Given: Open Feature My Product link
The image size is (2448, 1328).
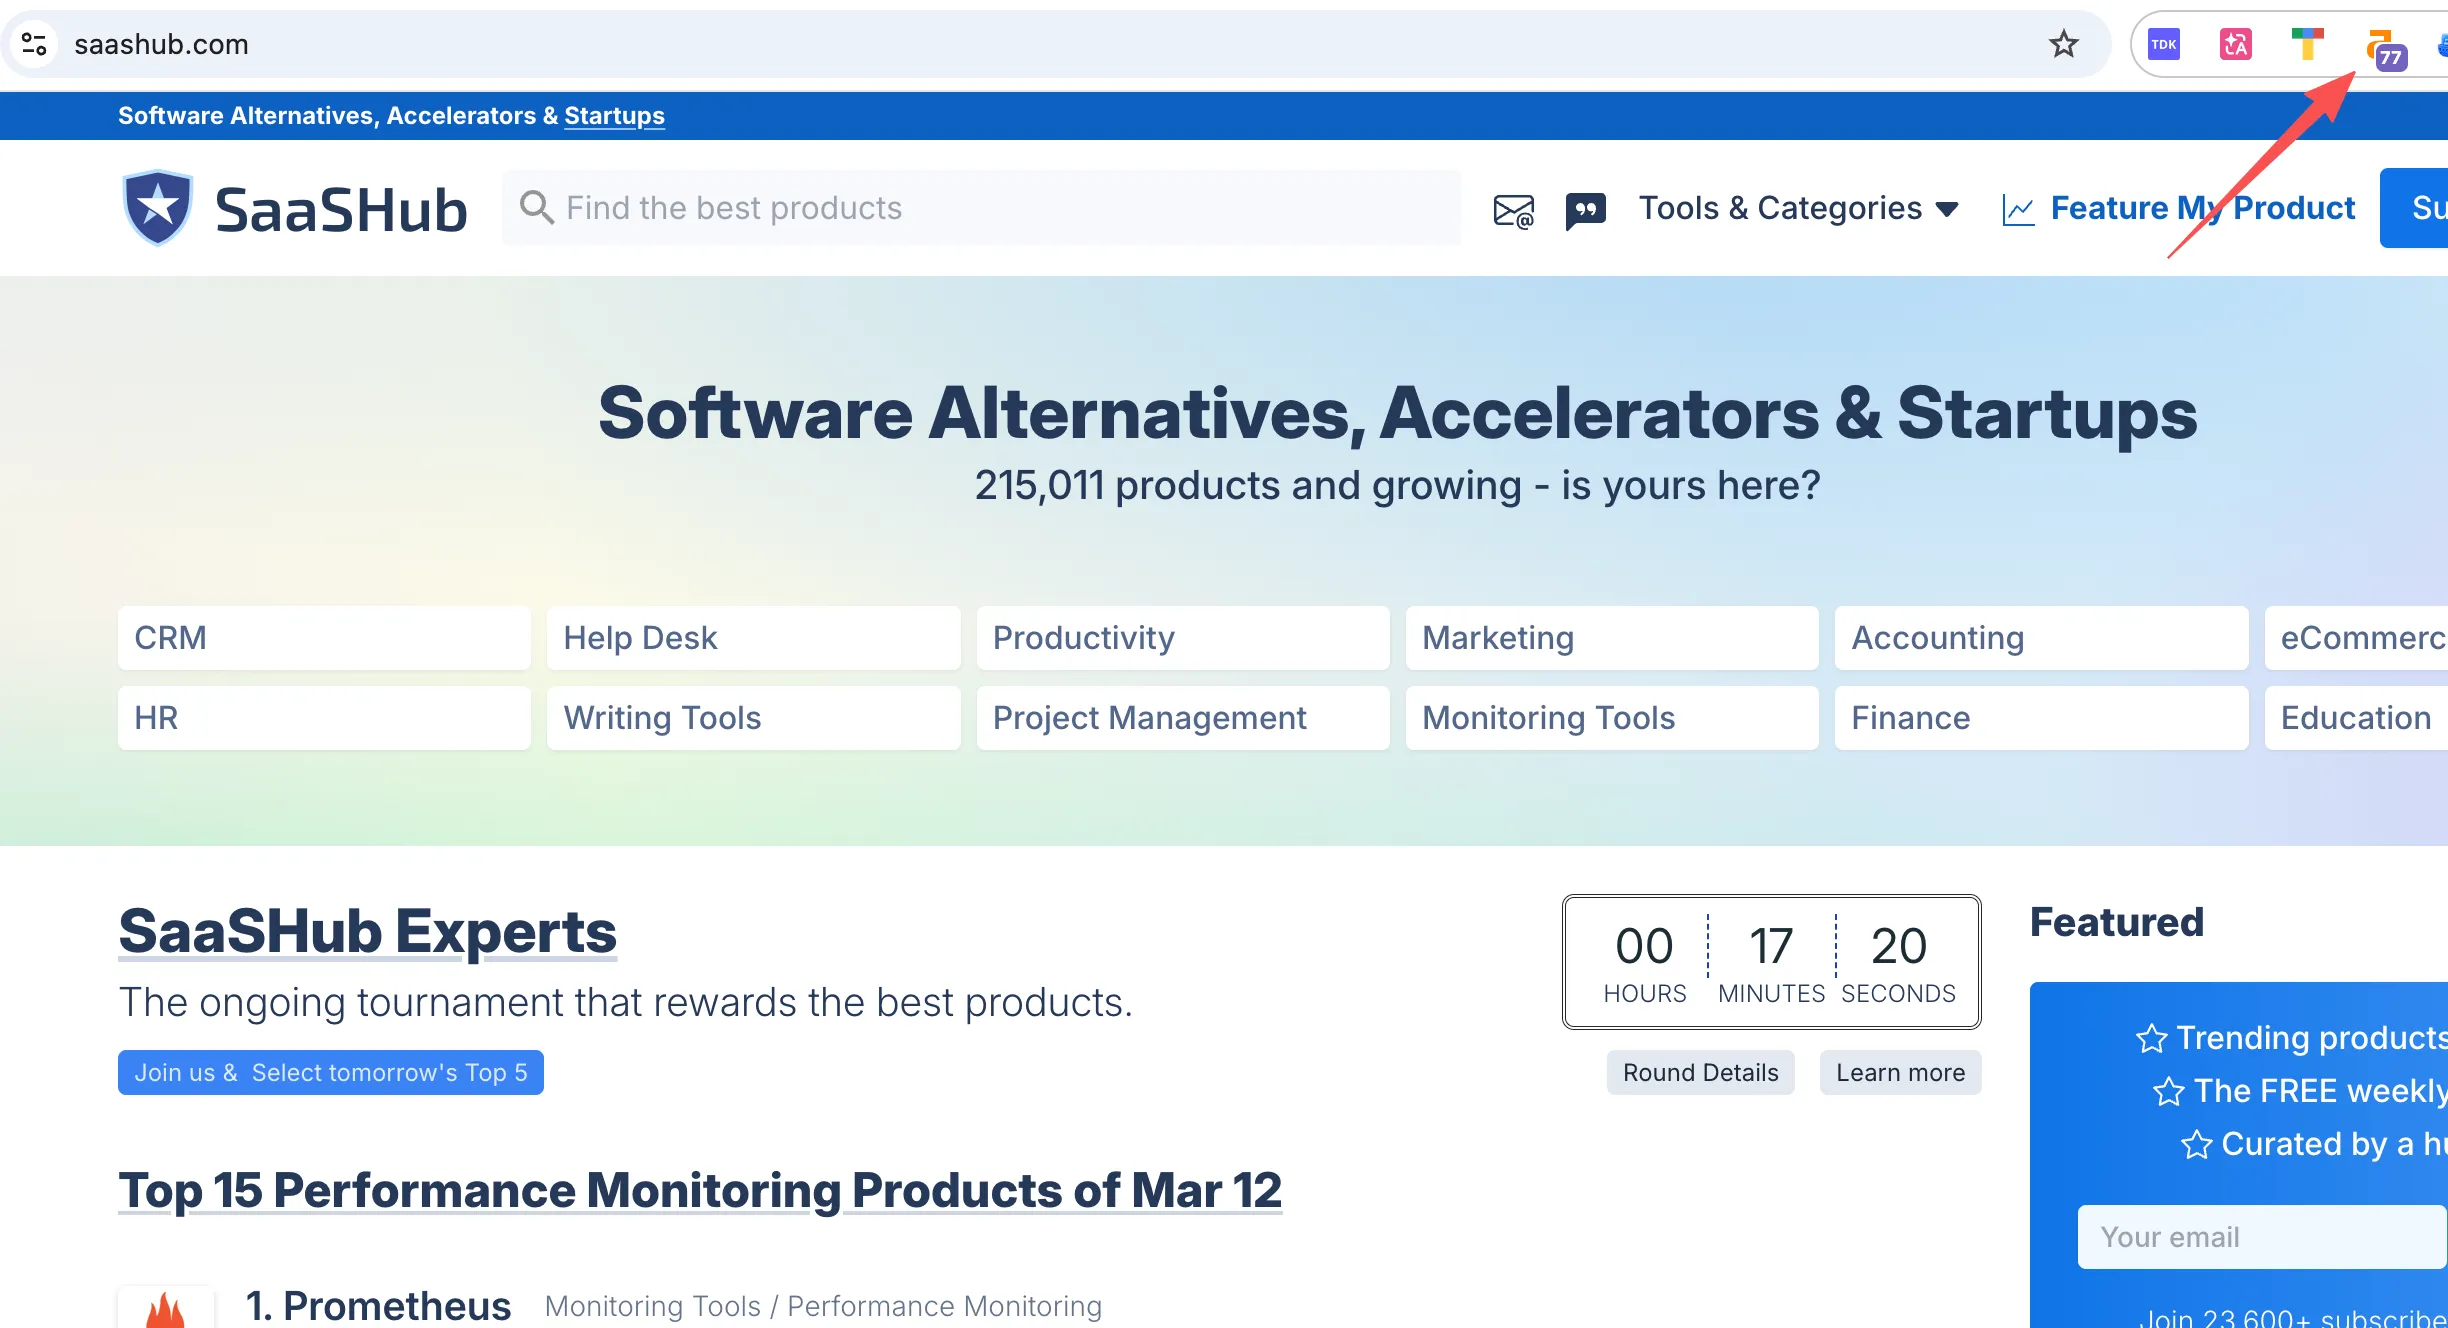Looking at the screenshot, I should [x=2202, y=208].
